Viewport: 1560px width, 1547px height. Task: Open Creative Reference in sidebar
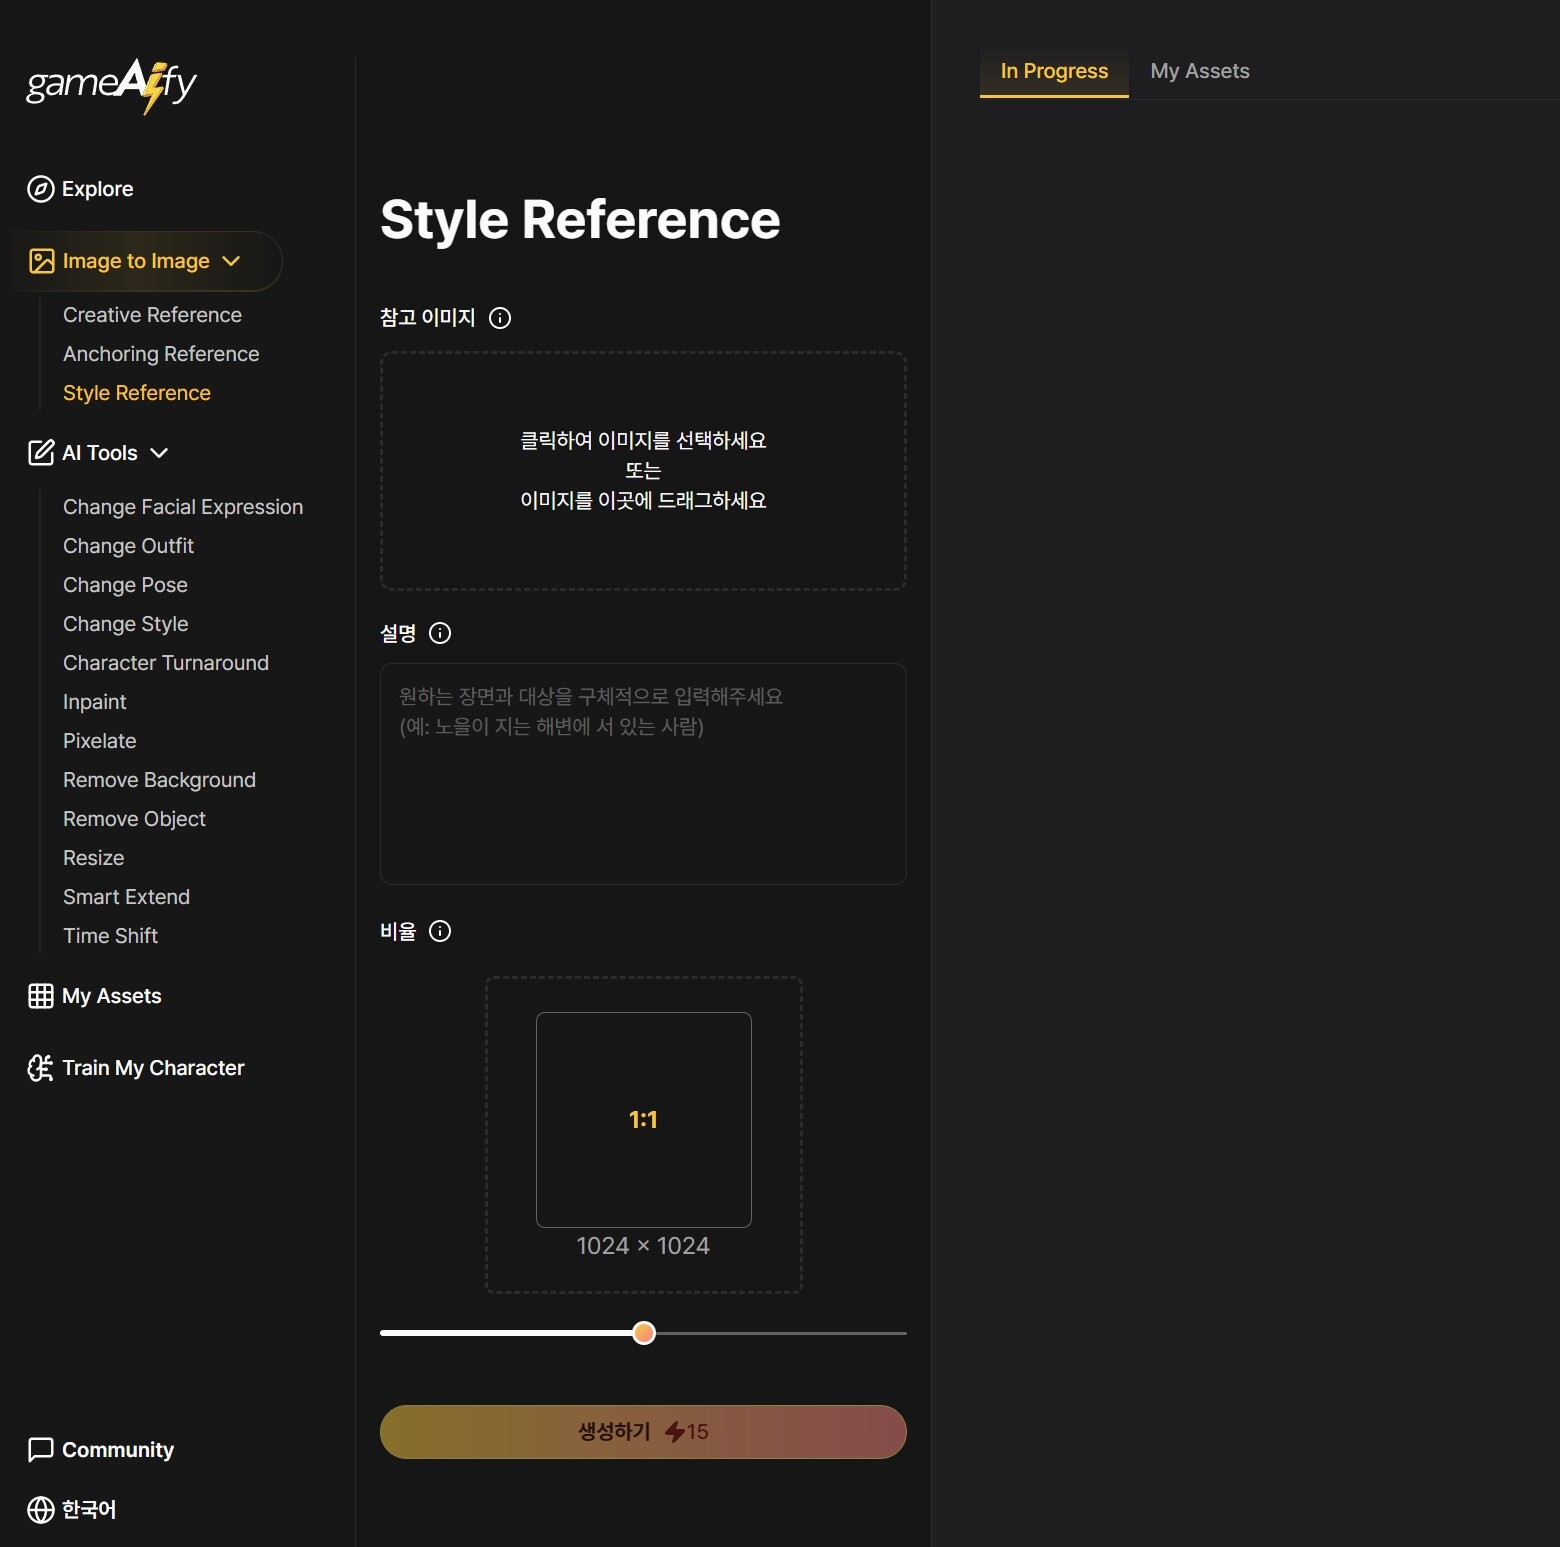[x=152, y=315]
